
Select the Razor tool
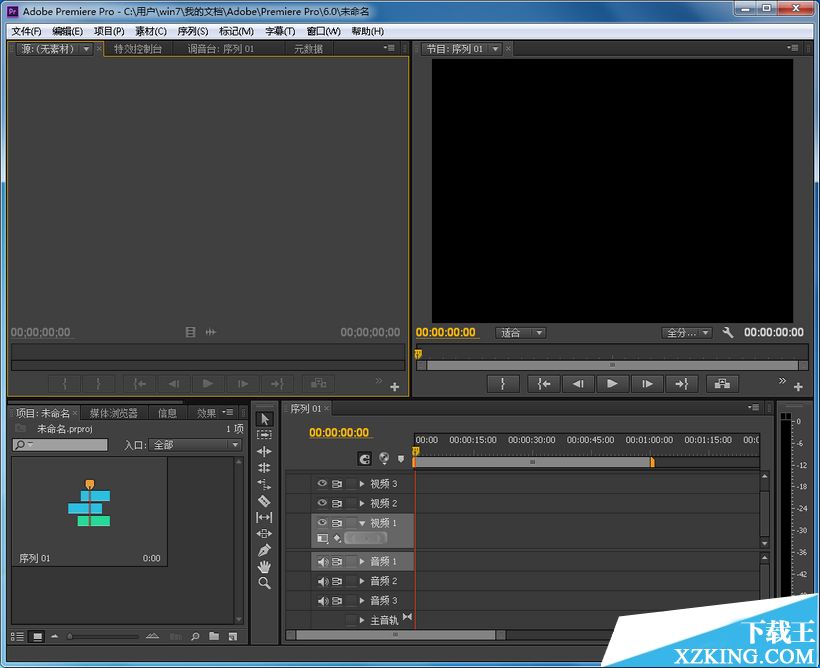point(264,501)
